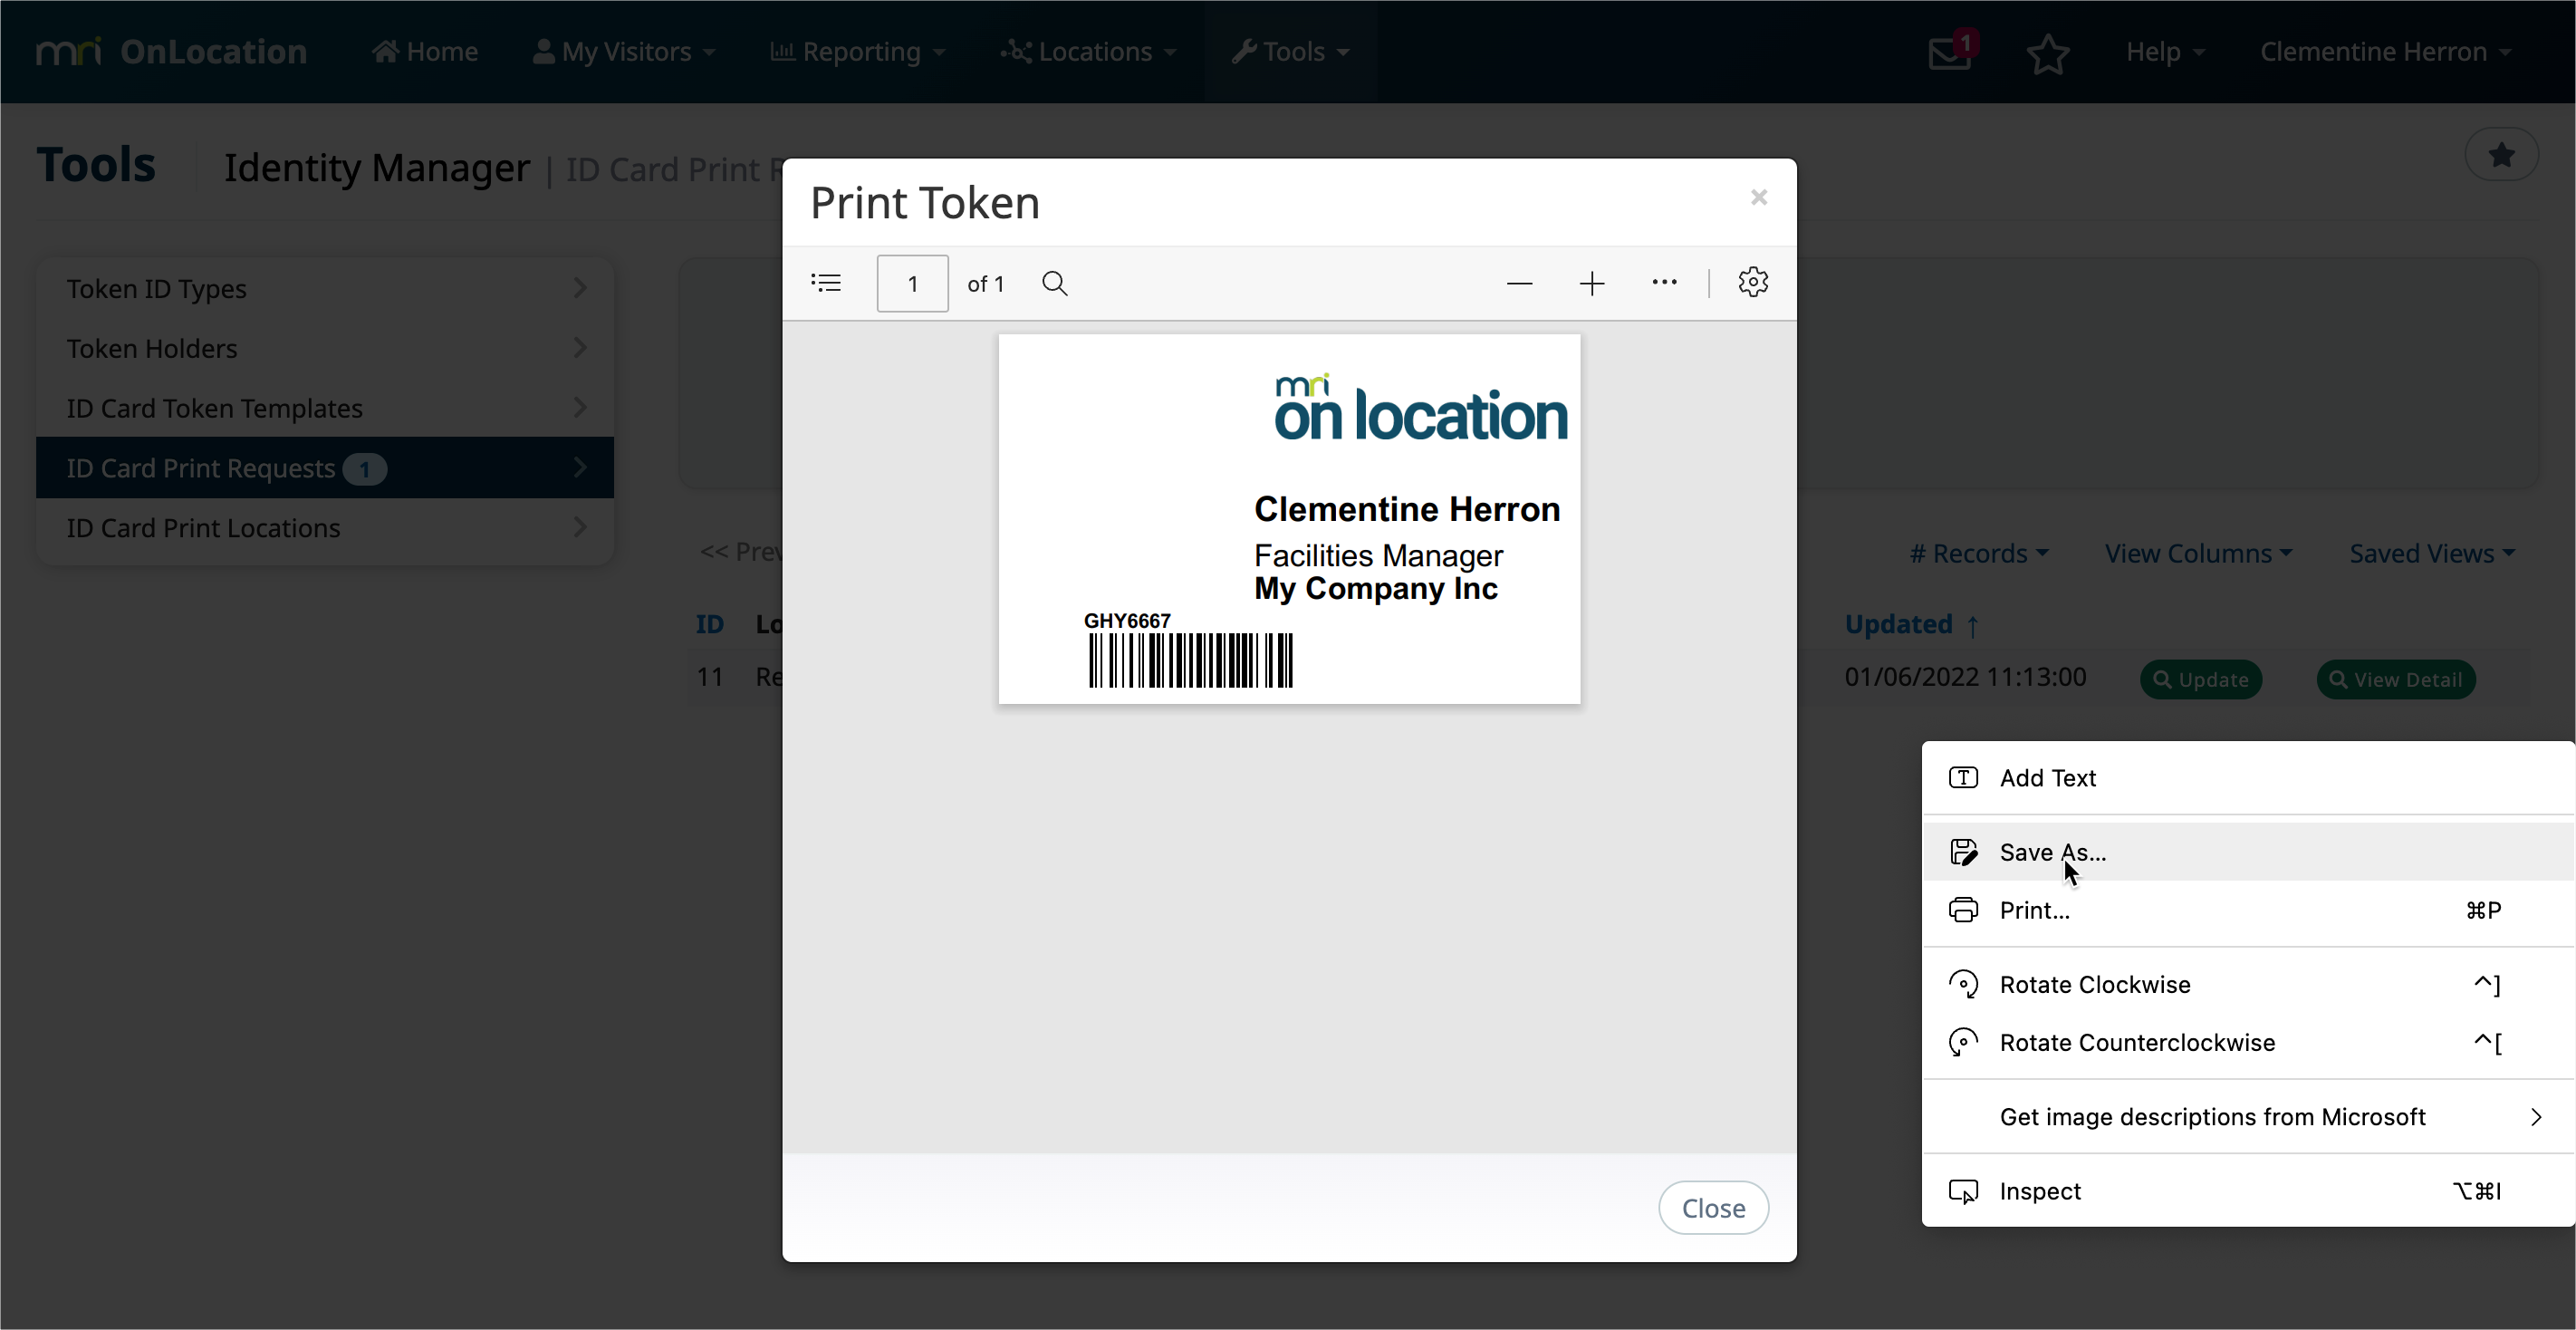
Task: Click the 01/06/2022 11:13:00 updated cell
Action: click(1965, 677)
